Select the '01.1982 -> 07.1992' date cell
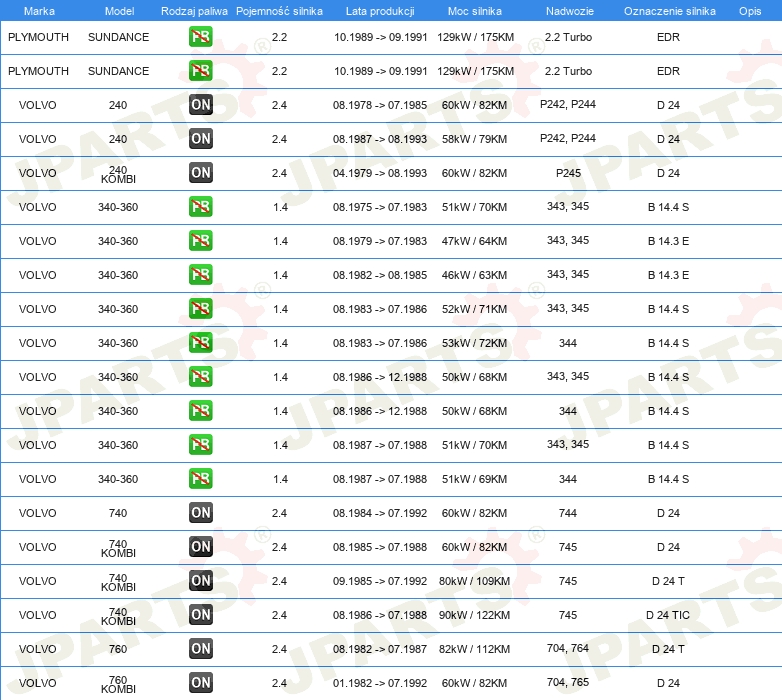782x700 pixels. [380, 683]
